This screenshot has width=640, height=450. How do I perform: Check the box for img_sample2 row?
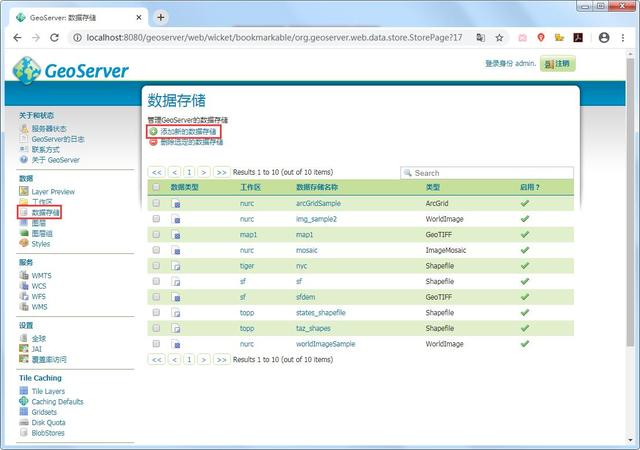click(156, 219)
